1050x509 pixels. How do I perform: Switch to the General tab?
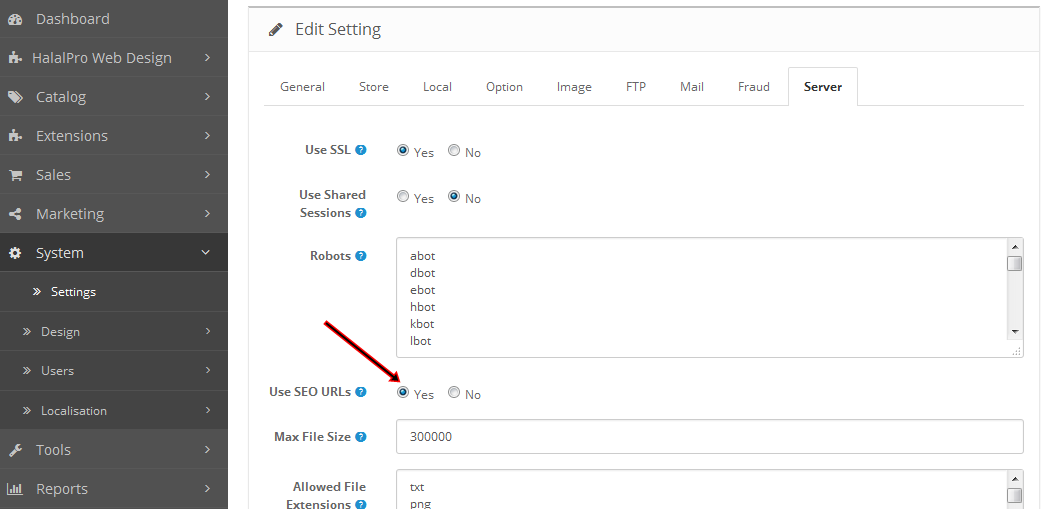click(x=303, y=86)
